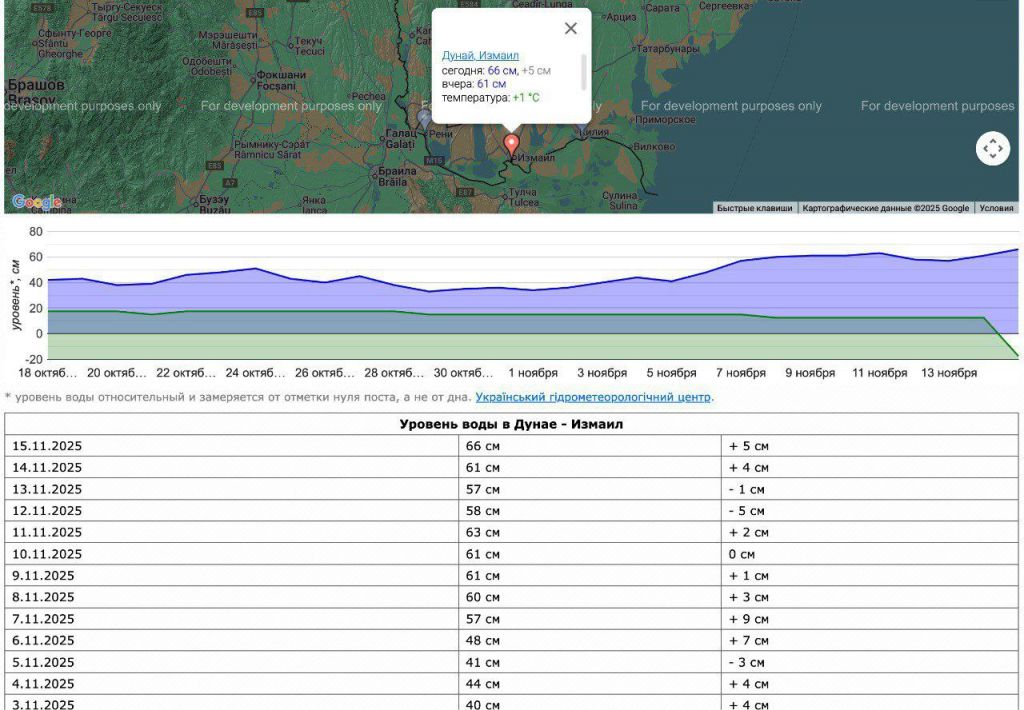Open Український гідрометеорологічний центр link
The width and height of the screenshot is (1024, 710).
point(593,397)
